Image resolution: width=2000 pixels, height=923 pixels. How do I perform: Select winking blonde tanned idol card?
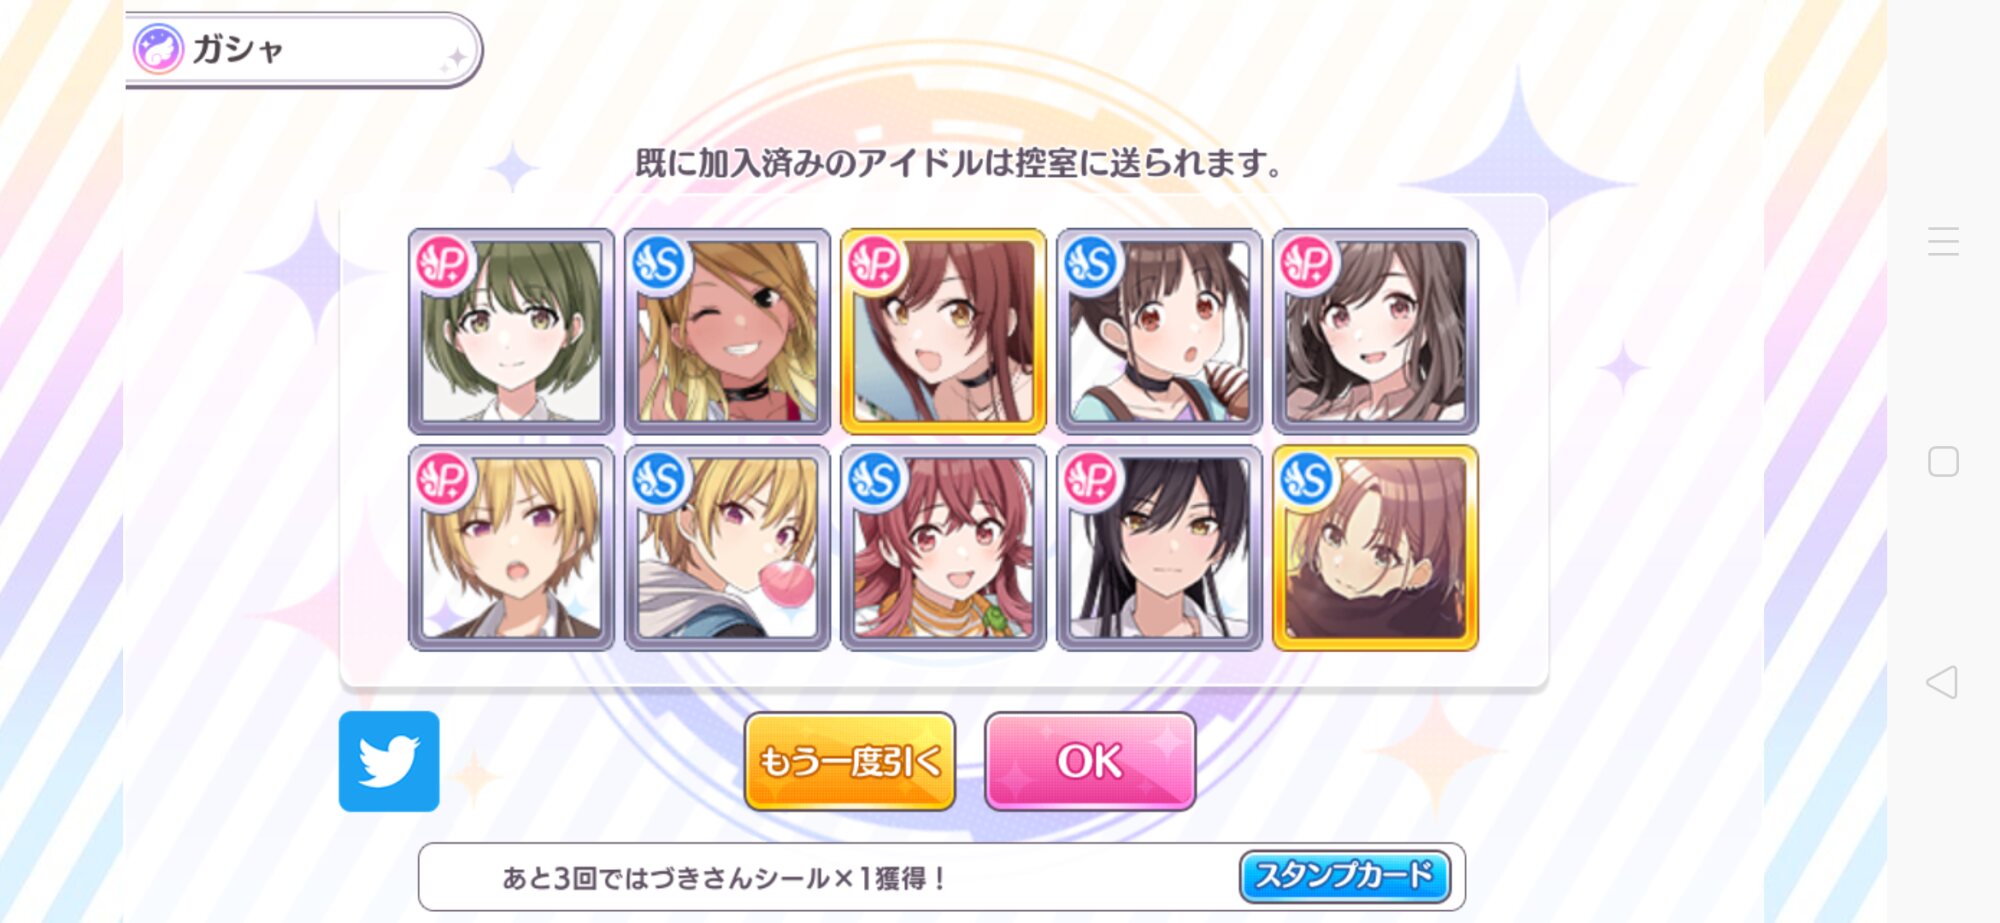click(727, 331)
